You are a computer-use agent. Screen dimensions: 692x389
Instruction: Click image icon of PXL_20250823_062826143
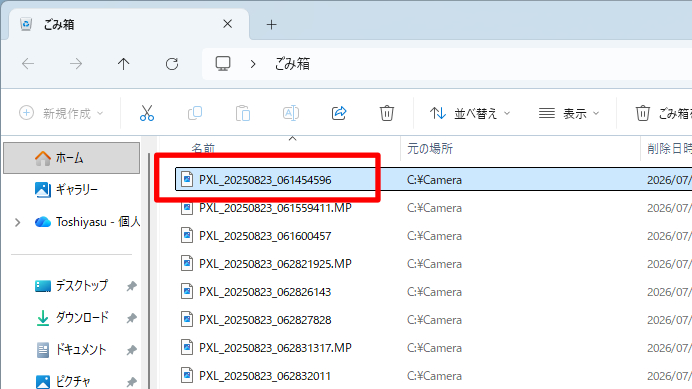(187, 291)
